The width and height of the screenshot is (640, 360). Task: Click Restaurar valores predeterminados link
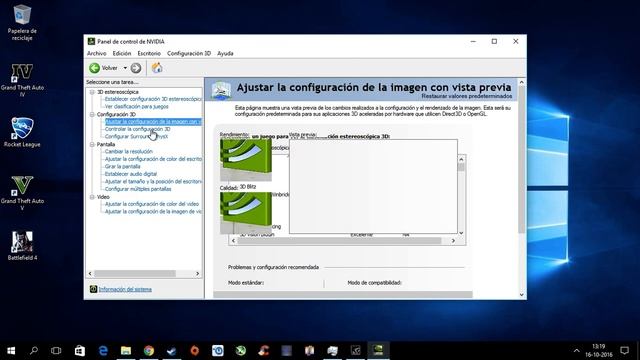[x=467, y=96]
